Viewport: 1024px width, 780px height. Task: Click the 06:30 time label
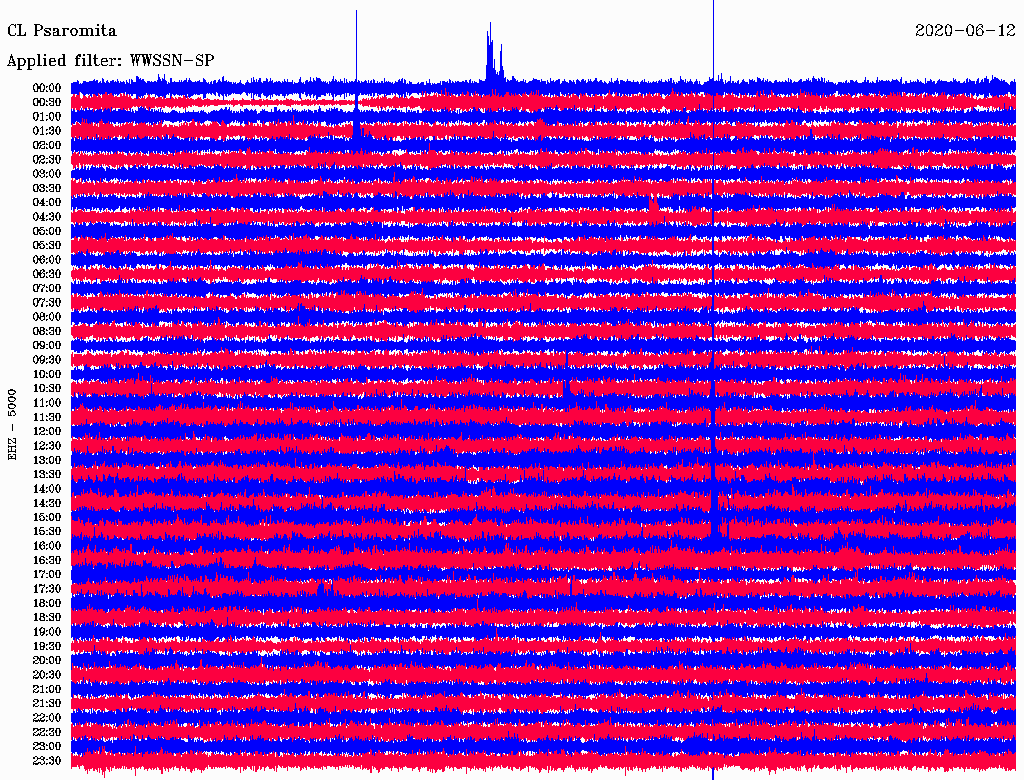47,274
